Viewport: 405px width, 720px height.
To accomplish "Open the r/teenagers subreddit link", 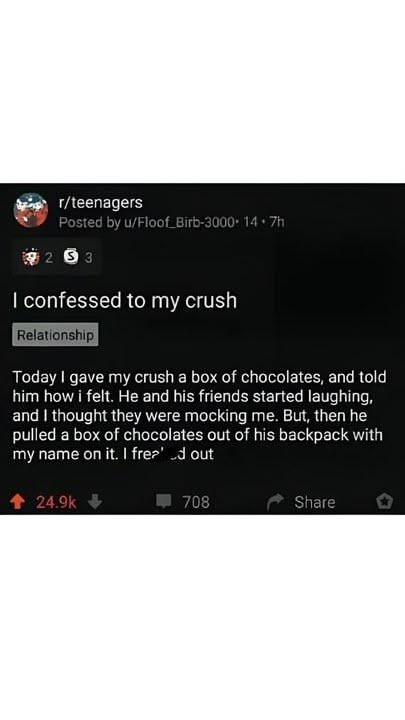I will pyautogui.click(x=101, y=202).
